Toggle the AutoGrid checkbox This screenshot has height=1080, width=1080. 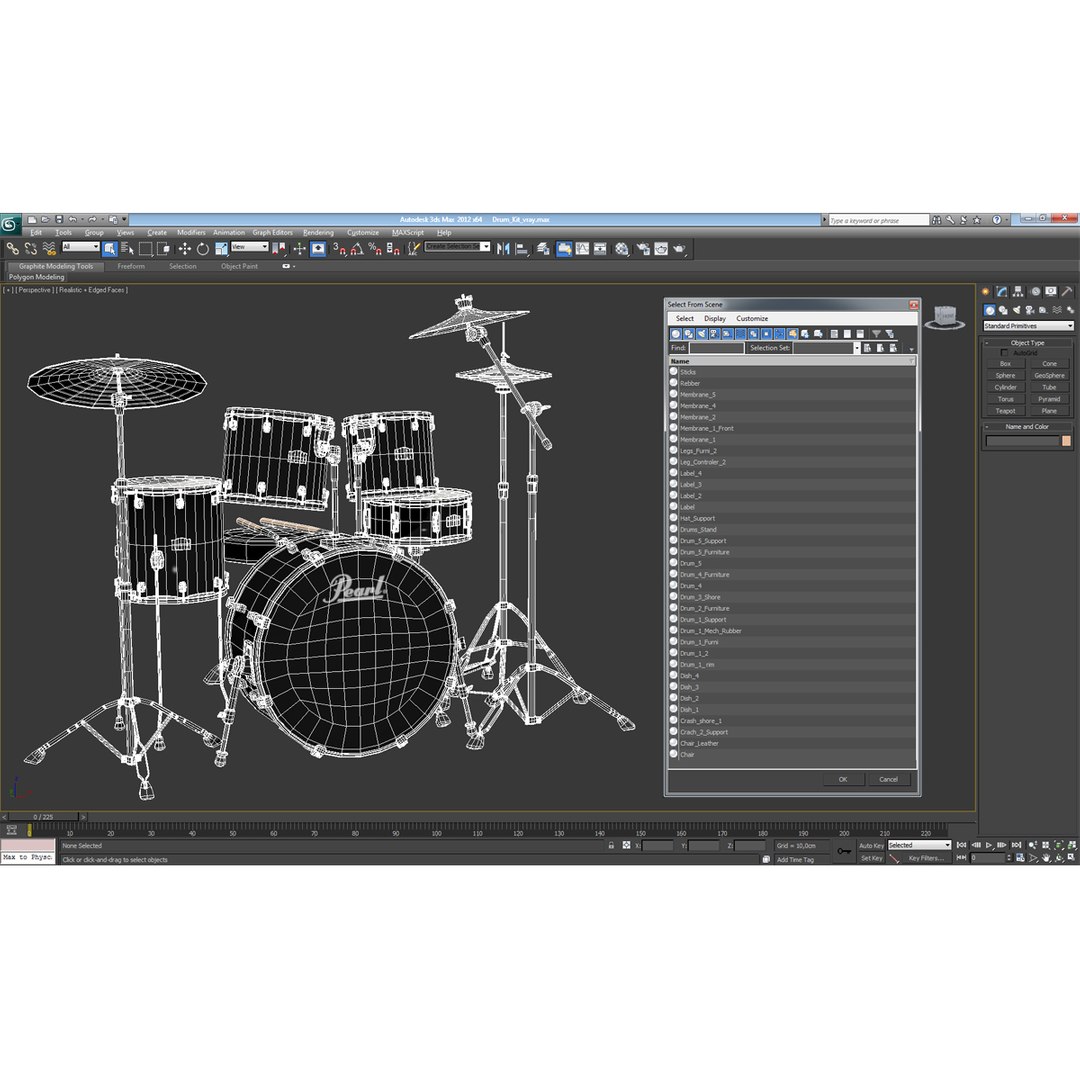1004,353
